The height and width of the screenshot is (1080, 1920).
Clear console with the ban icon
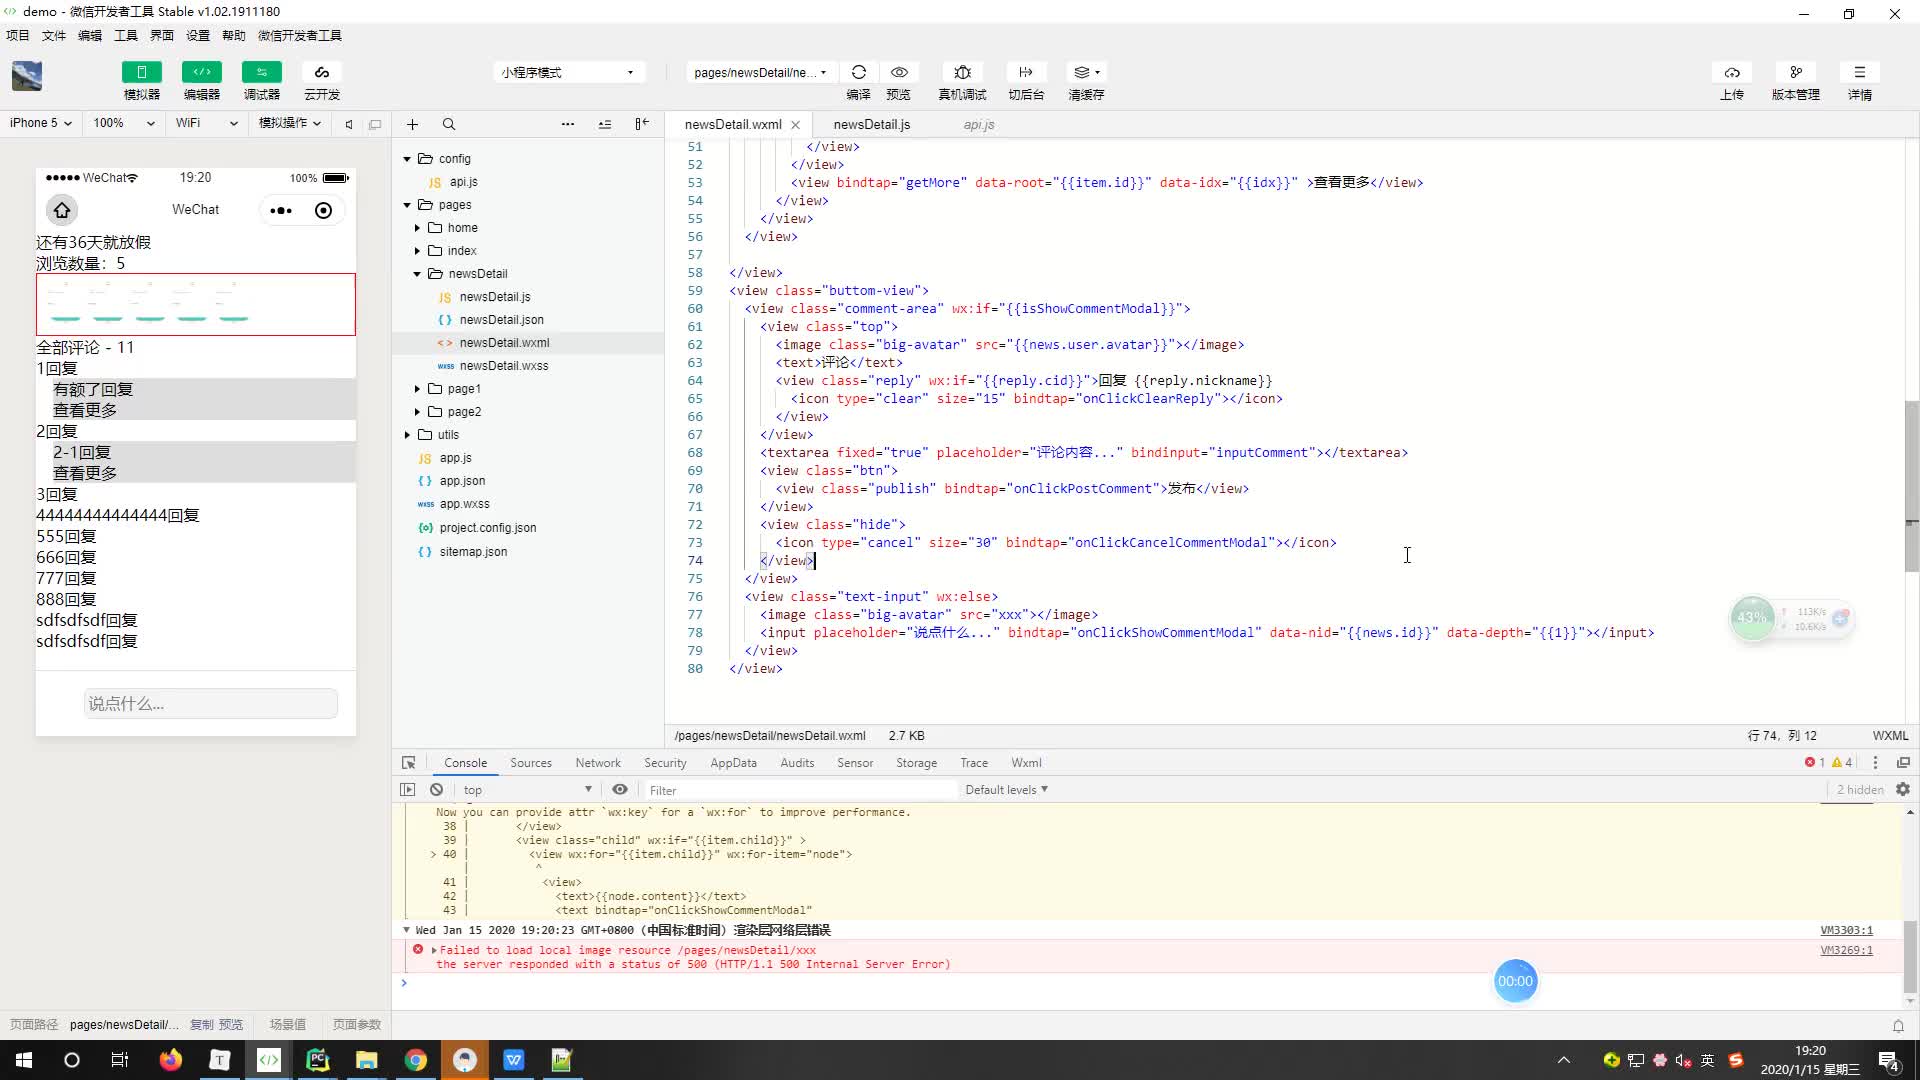[x=436, y=789]
